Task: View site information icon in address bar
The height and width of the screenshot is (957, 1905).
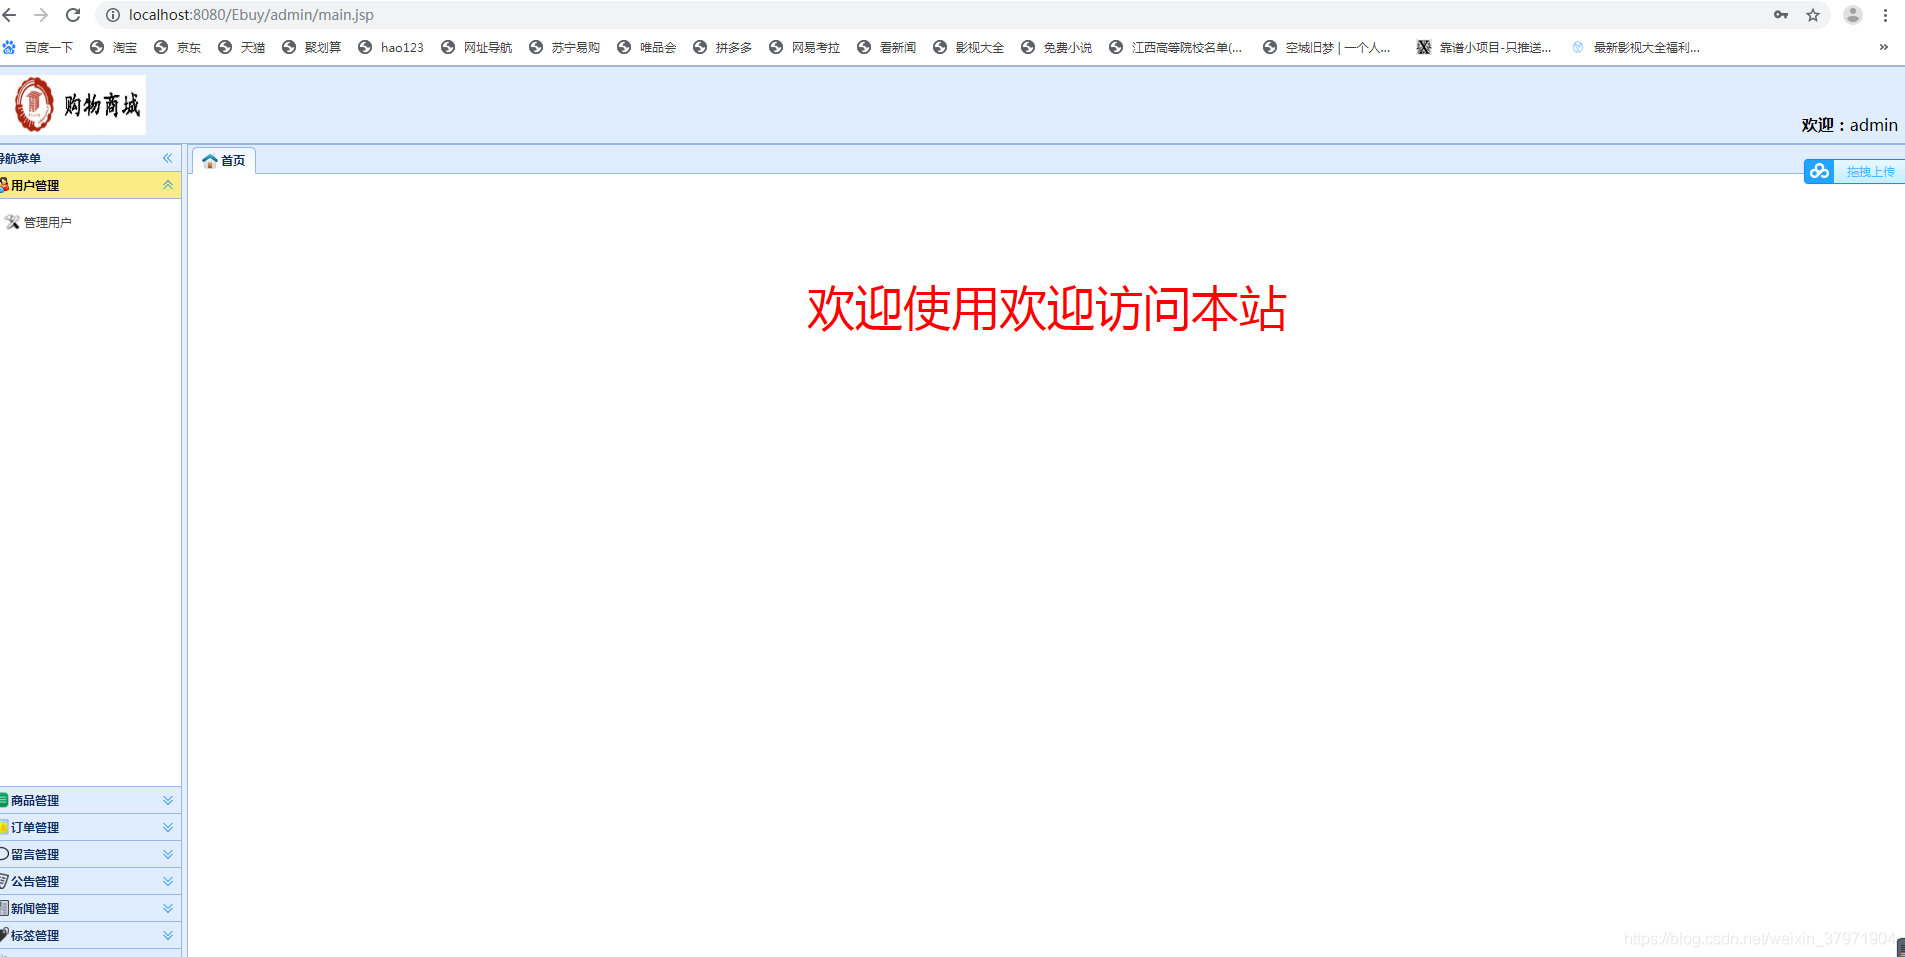Action: pyautogui.click(x=113, y=15)
